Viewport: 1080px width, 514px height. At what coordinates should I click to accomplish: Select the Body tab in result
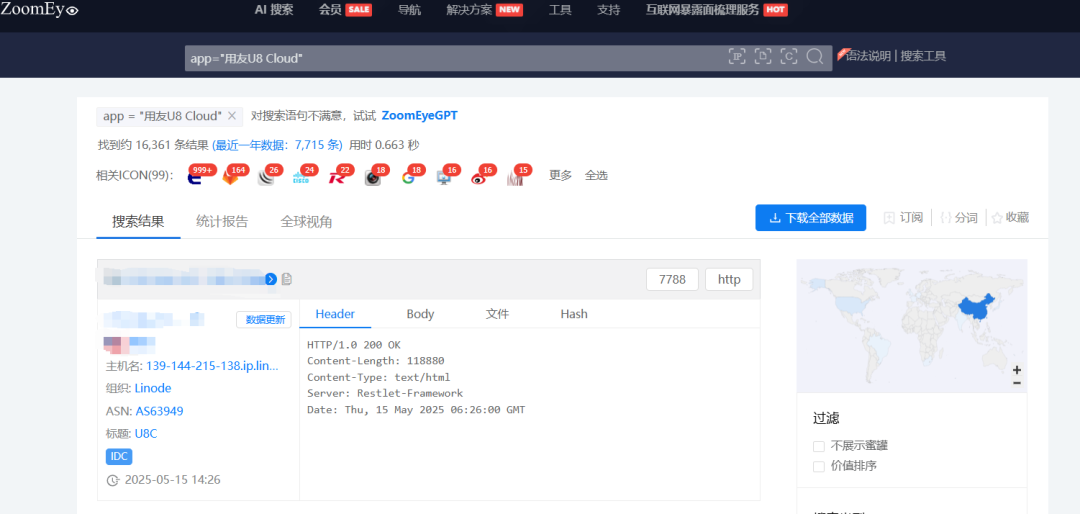point(420,314)
